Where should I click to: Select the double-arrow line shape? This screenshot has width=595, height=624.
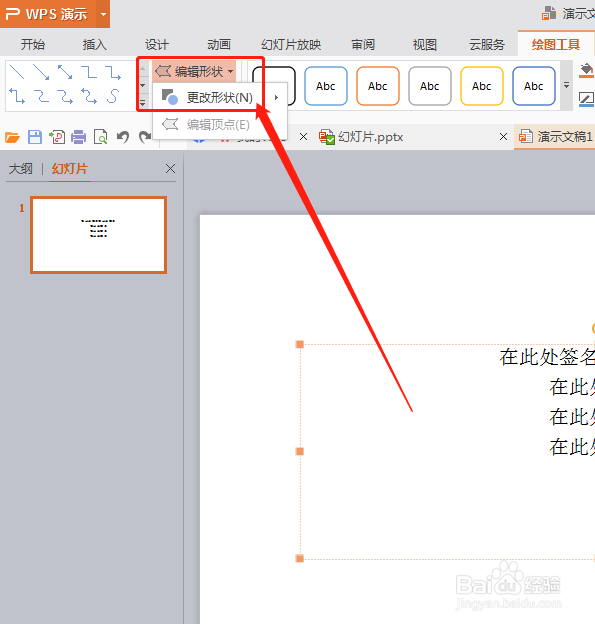[65, 72]
